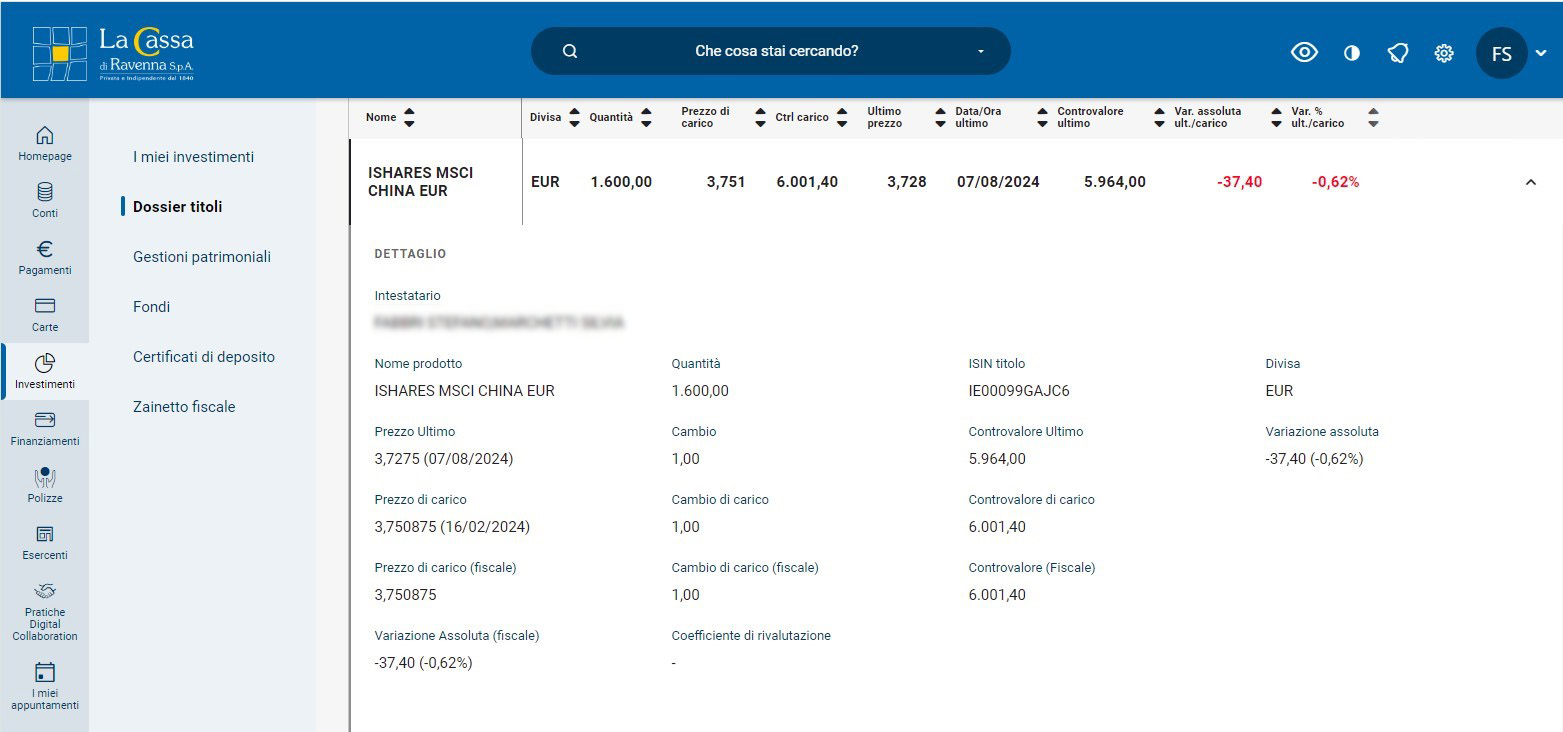
Task: Sort the table by Nome
Action: pyautogui.click(x=408, y=118)
